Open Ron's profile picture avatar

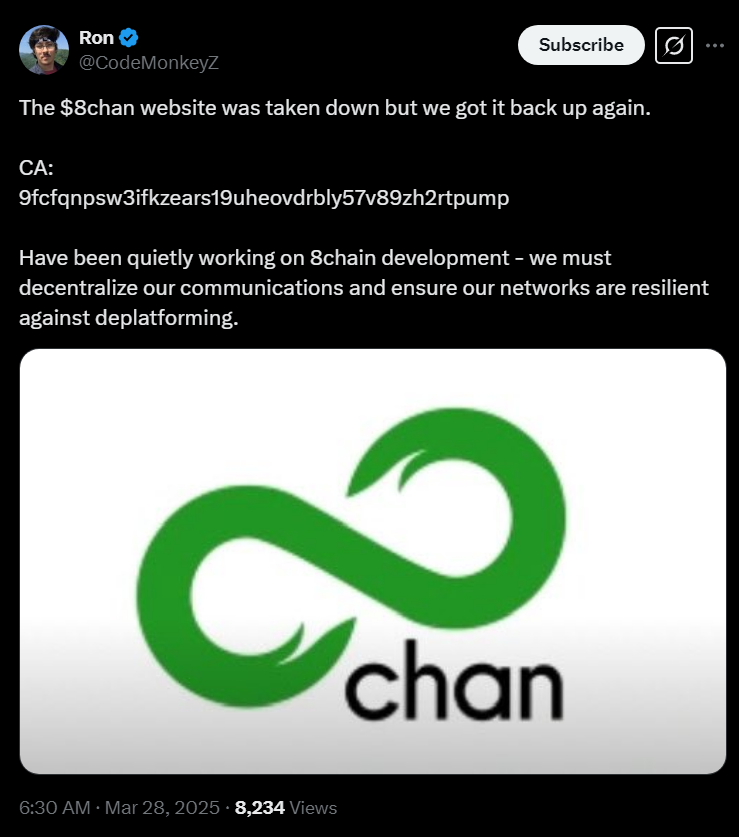tap(44, 50)
